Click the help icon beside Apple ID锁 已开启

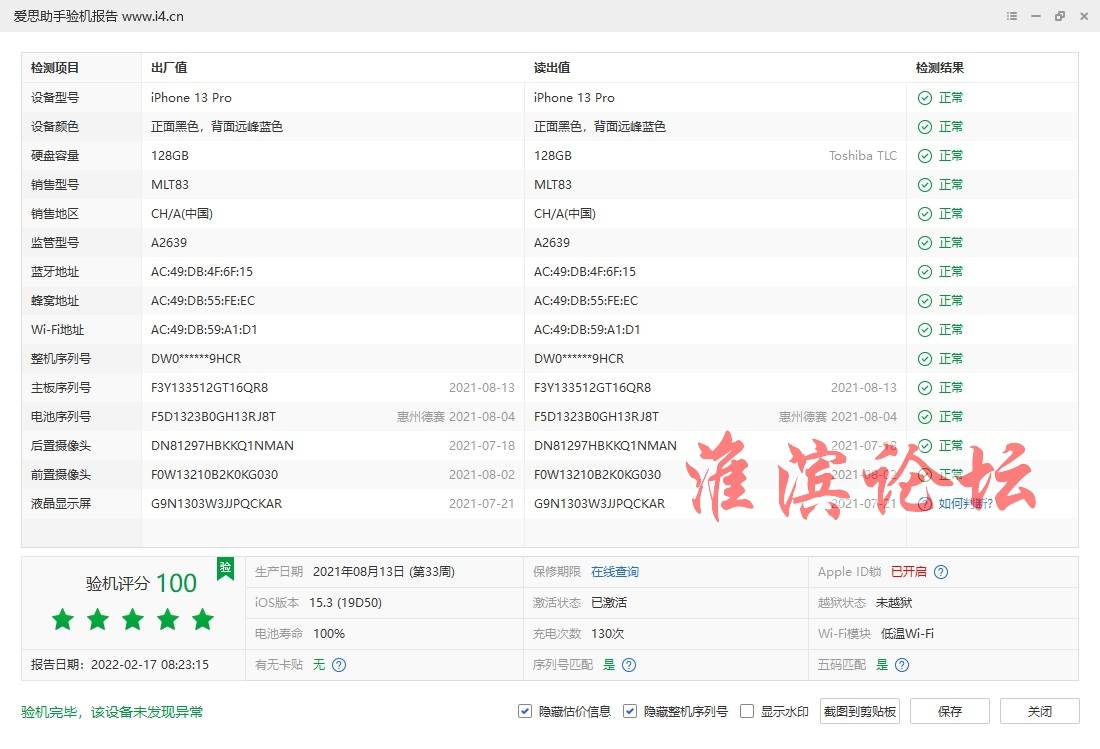pos(941,572)
